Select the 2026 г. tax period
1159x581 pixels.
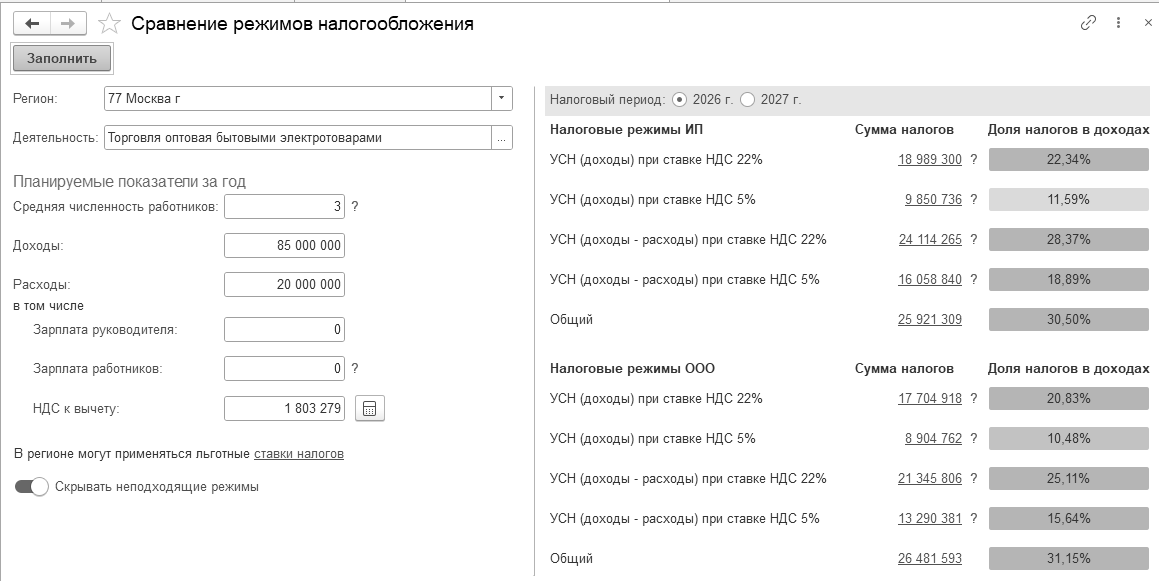pyautogui.click(x=680, y=100)
